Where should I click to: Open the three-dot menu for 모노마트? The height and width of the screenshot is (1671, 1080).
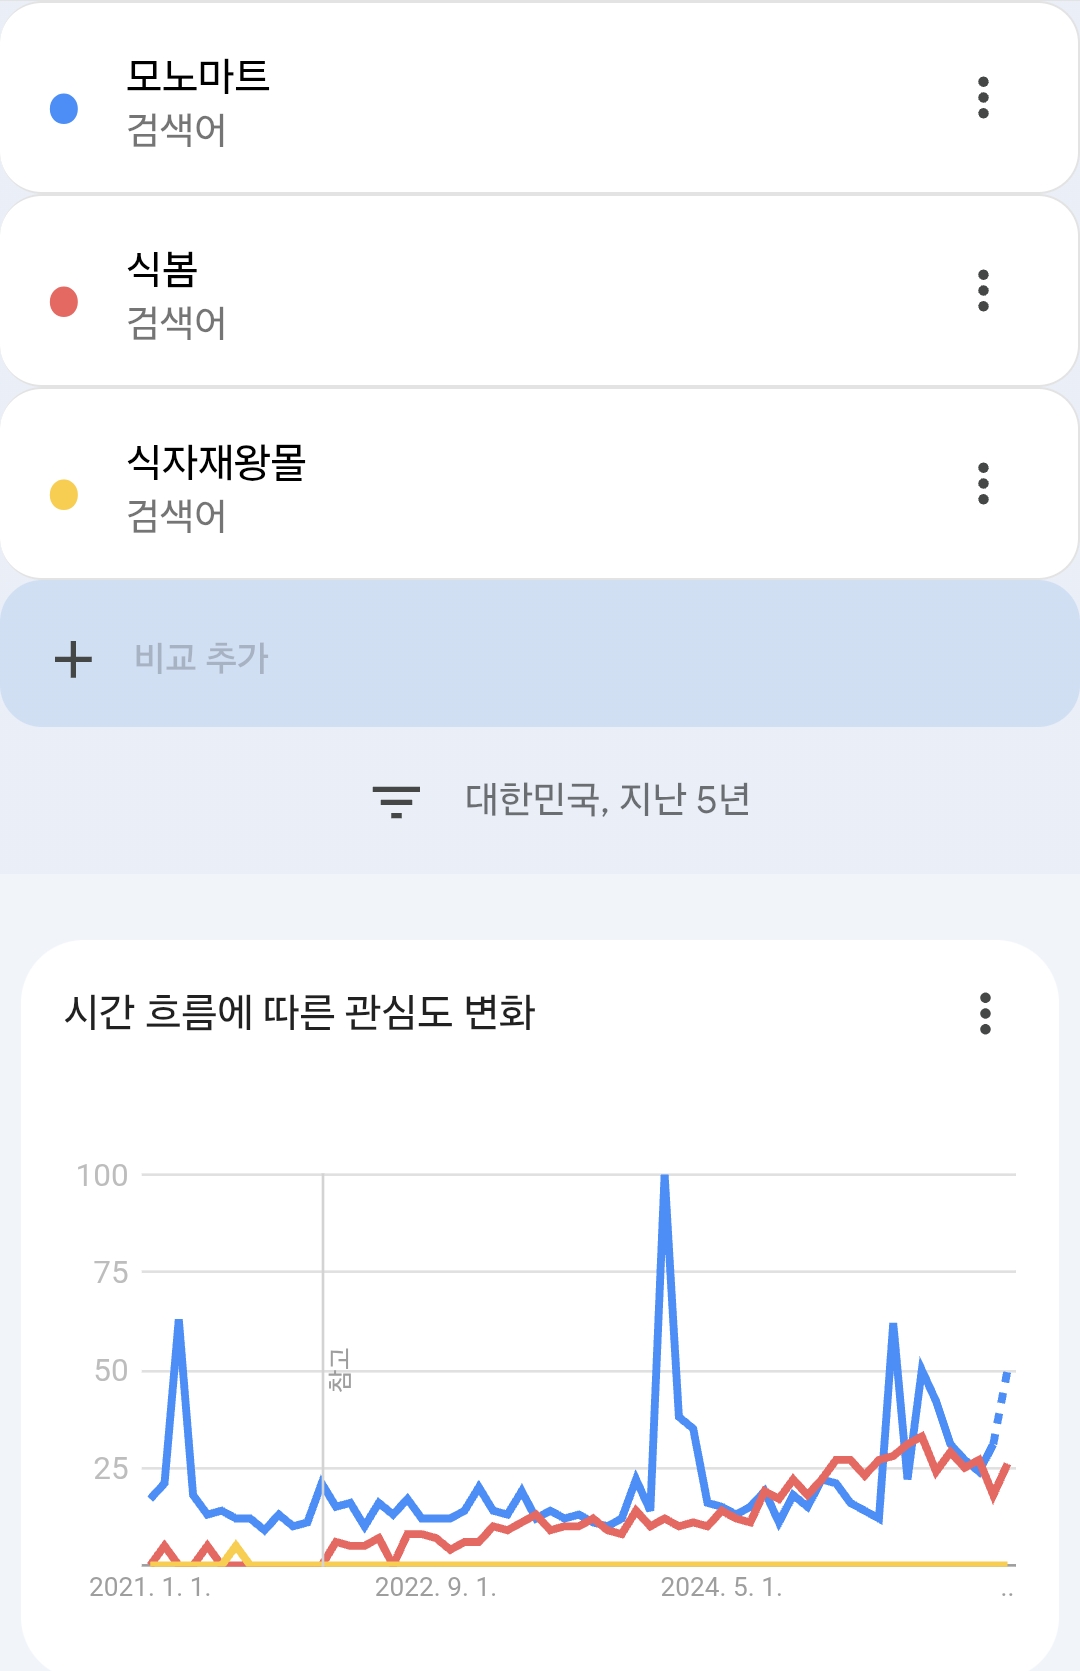pos(983,98)
